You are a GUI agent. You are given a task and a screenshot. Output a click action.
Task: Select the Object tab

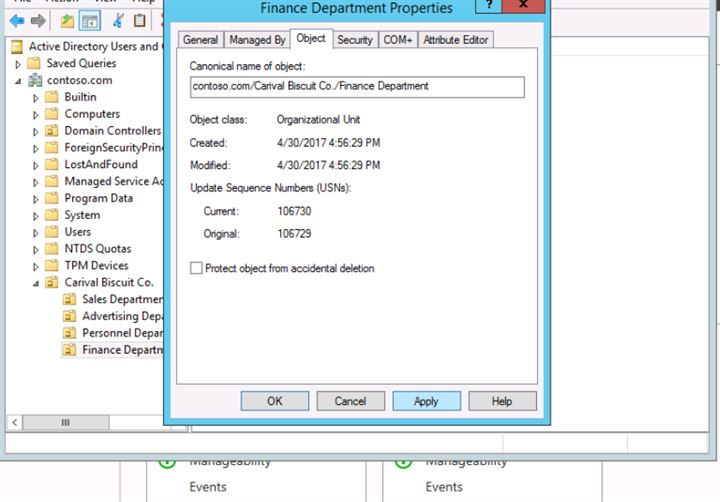click(x=311, y=39)
